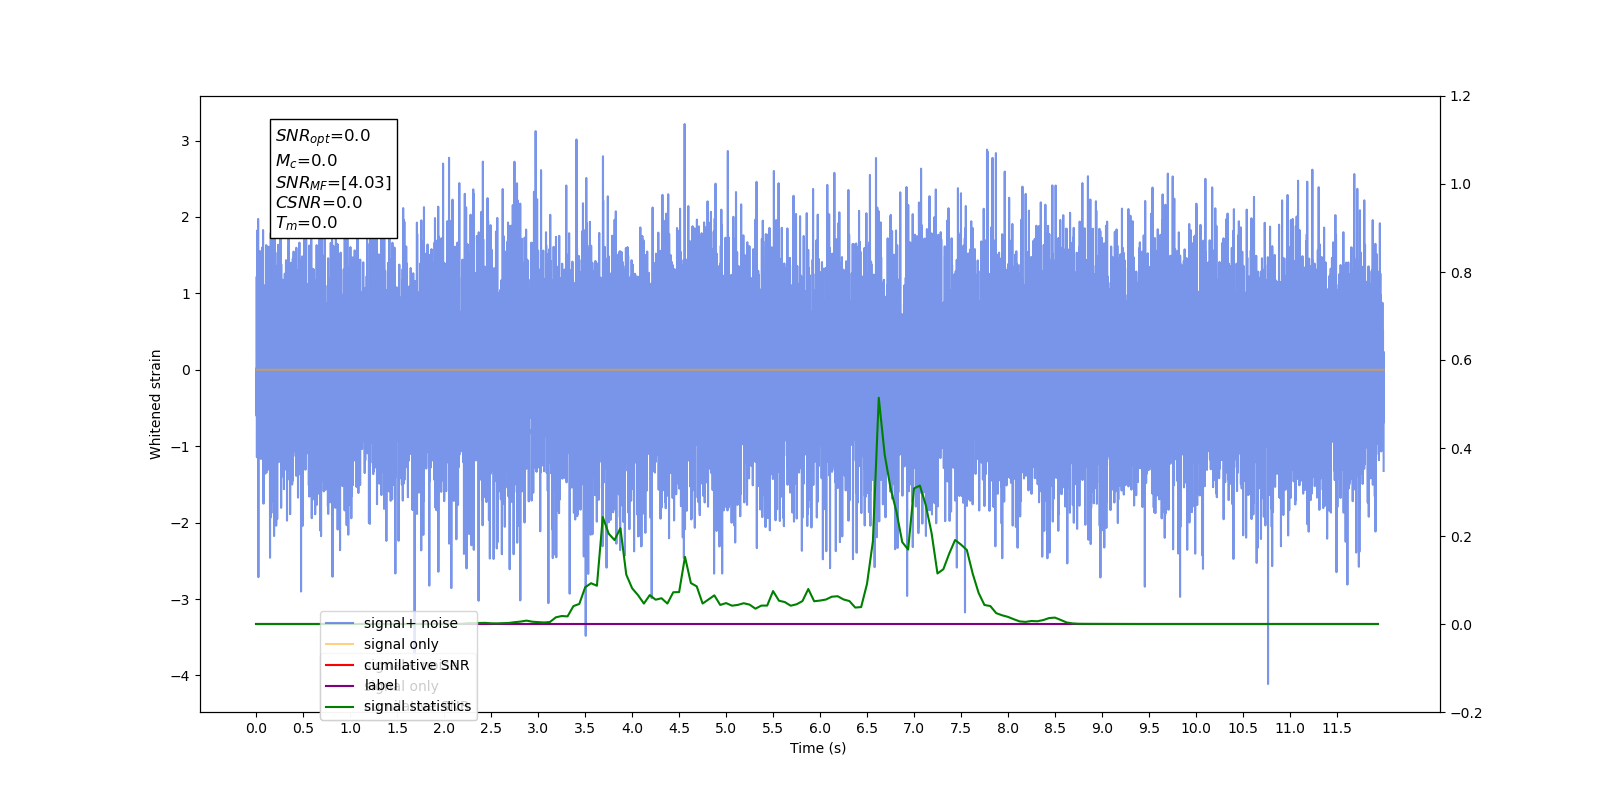Click the 'signal+ noise' legend entry
The image size is (1600, 800).
(410, 623)
